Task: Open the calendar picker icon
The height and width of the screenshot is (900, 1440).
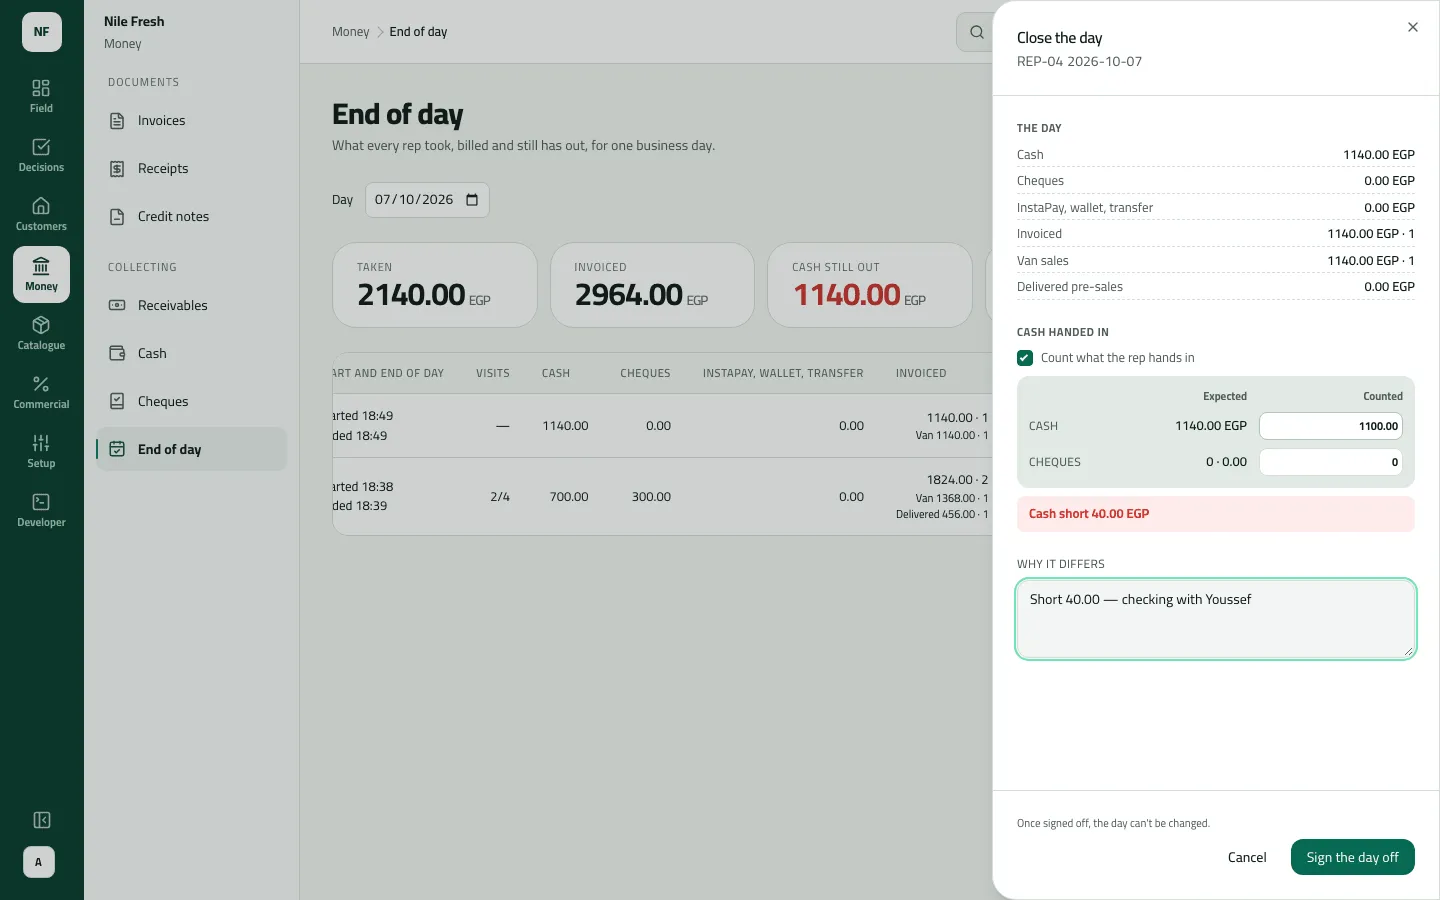Action: click(x=472, y=200)
